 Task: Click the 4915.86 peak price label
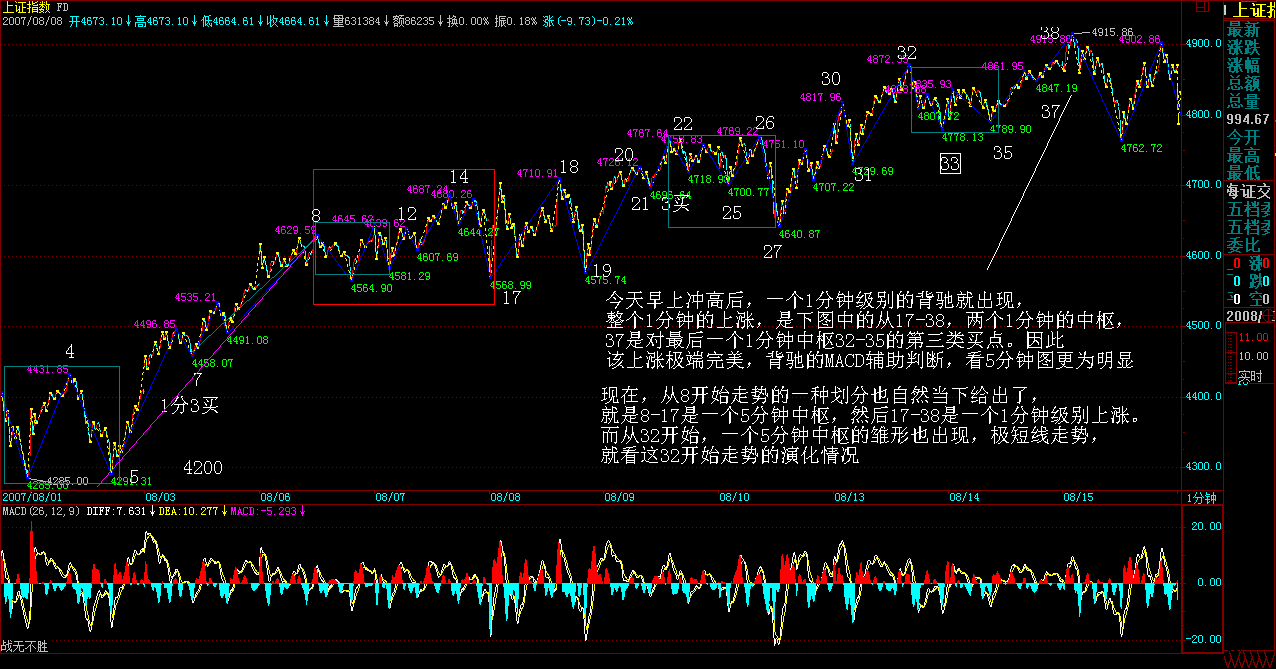point(1112,32)
